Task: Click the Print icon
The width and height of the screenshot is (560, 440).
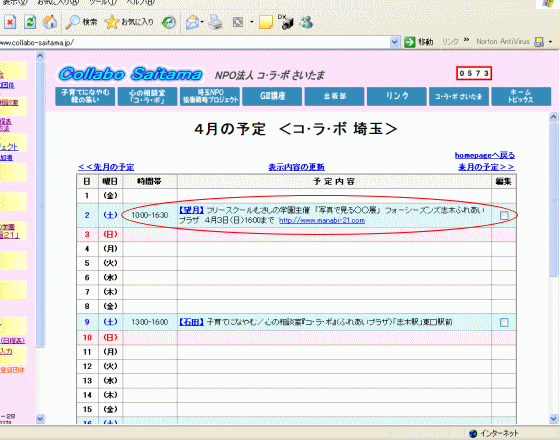Action: (x=215, y=22)
